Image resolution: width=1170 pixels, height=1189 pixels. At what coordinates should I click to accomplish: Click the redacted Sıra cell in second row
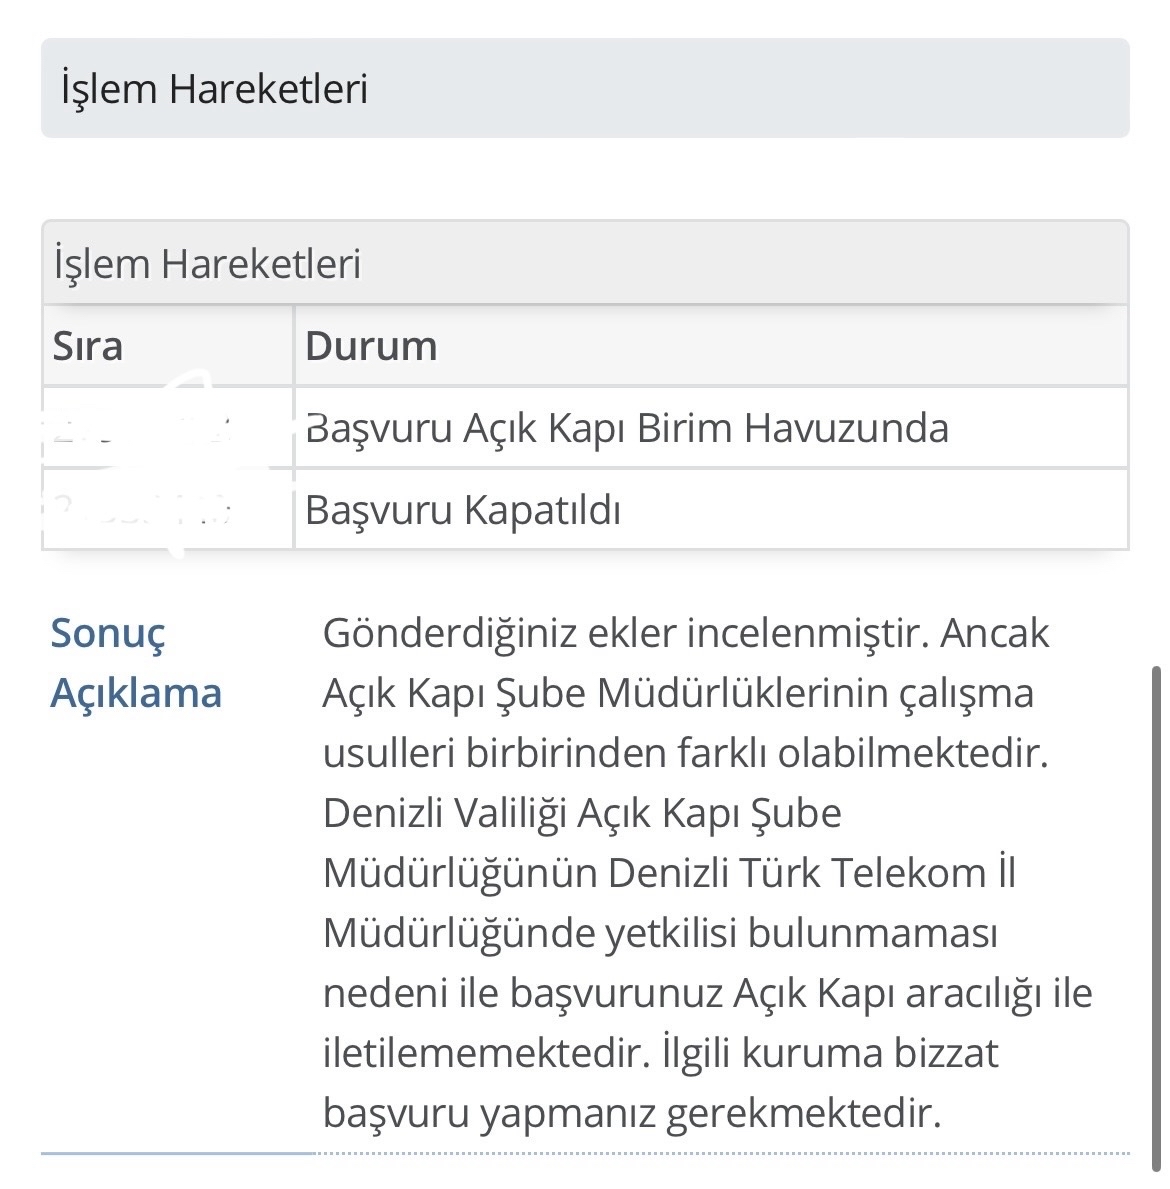168,509
